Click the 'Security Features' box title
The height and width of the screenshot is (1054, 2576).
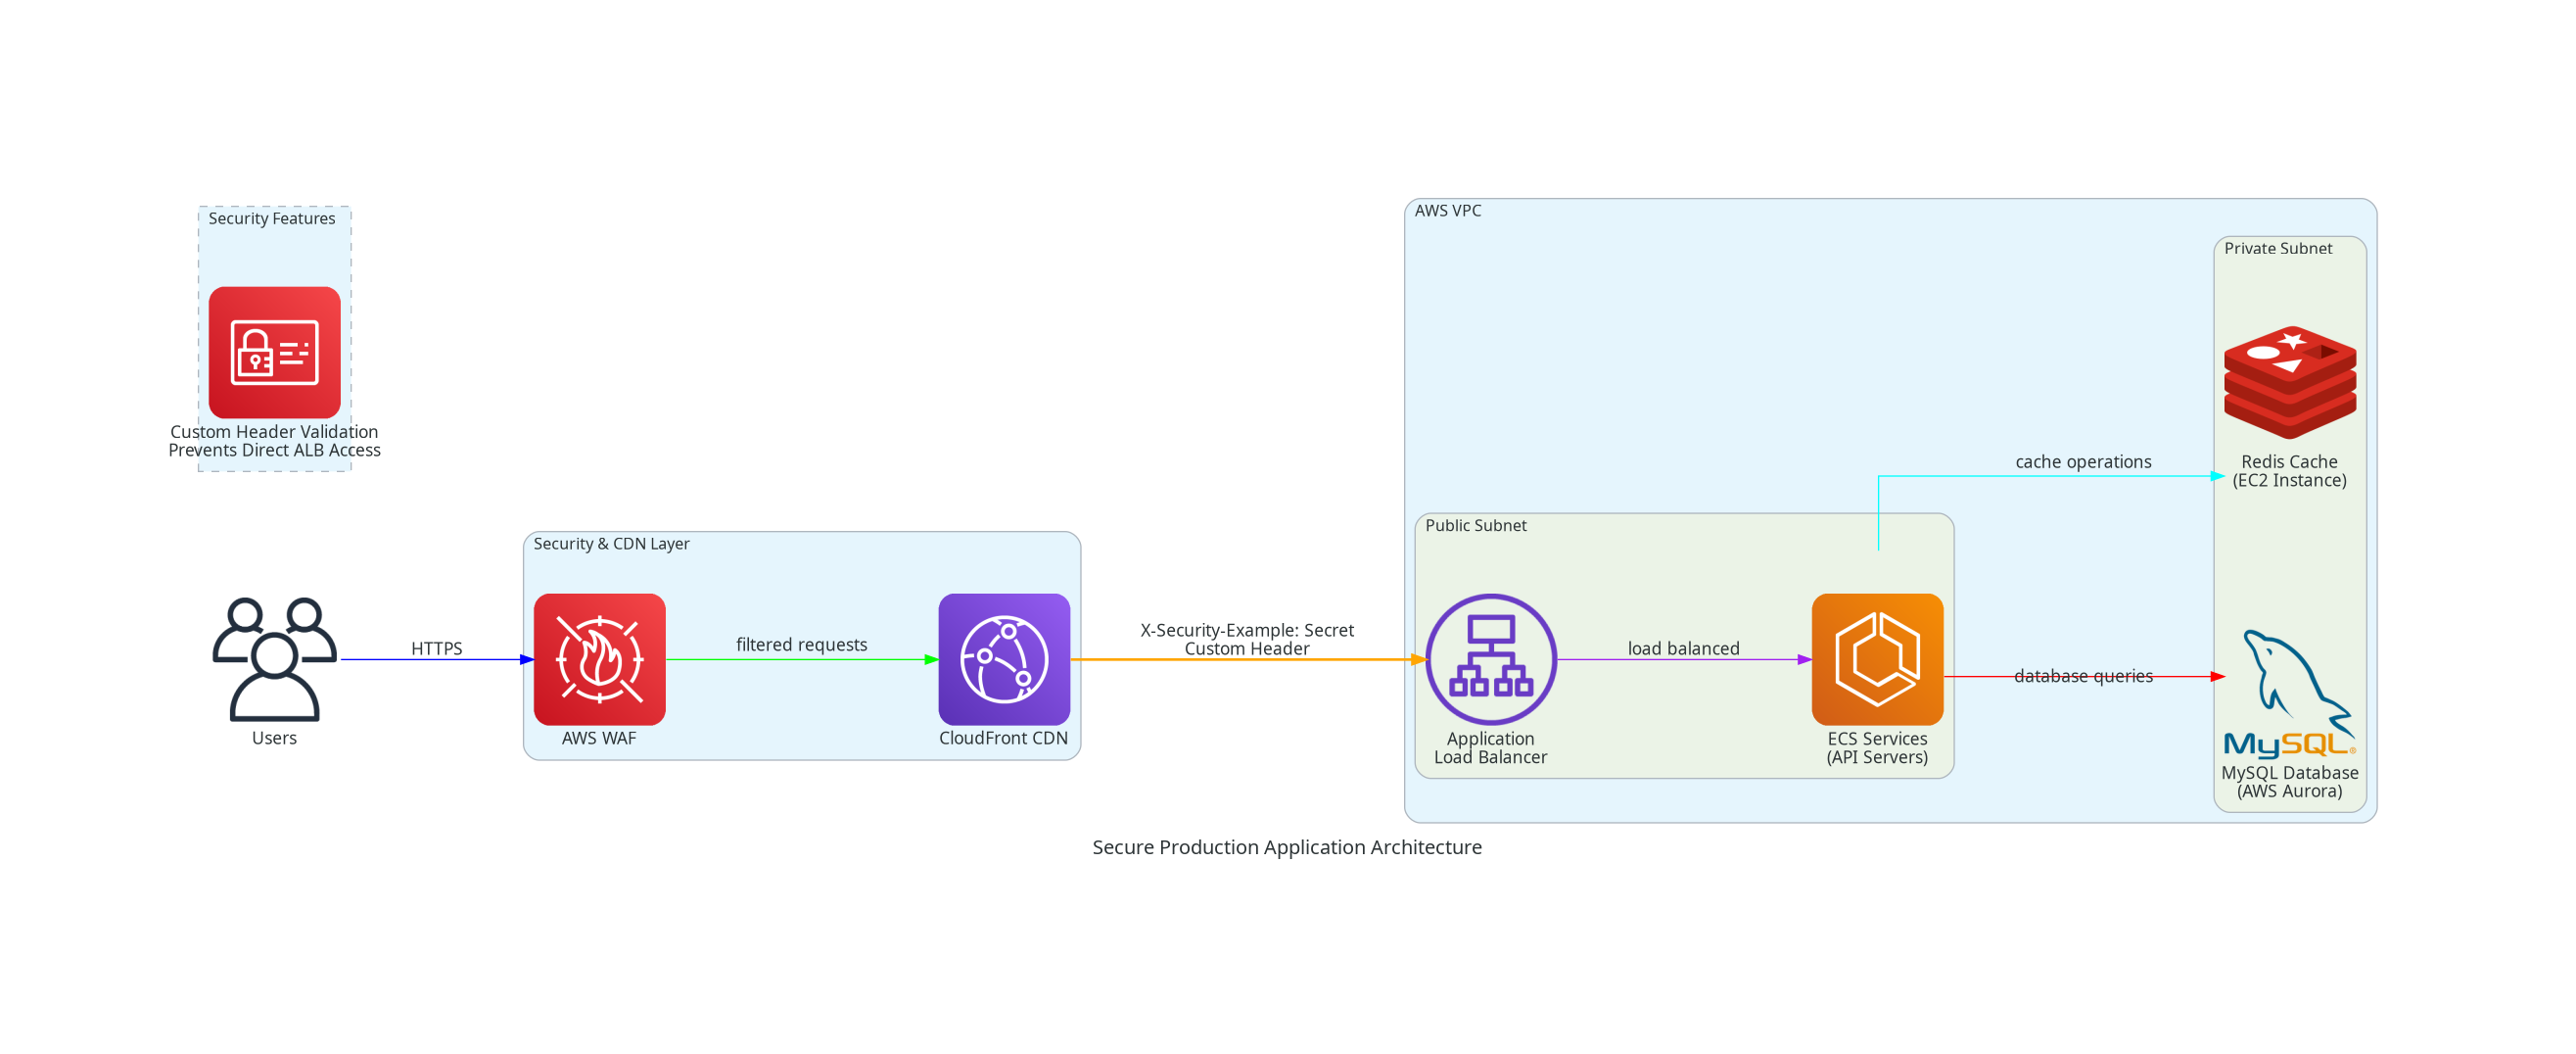click(x=271, y=218)
